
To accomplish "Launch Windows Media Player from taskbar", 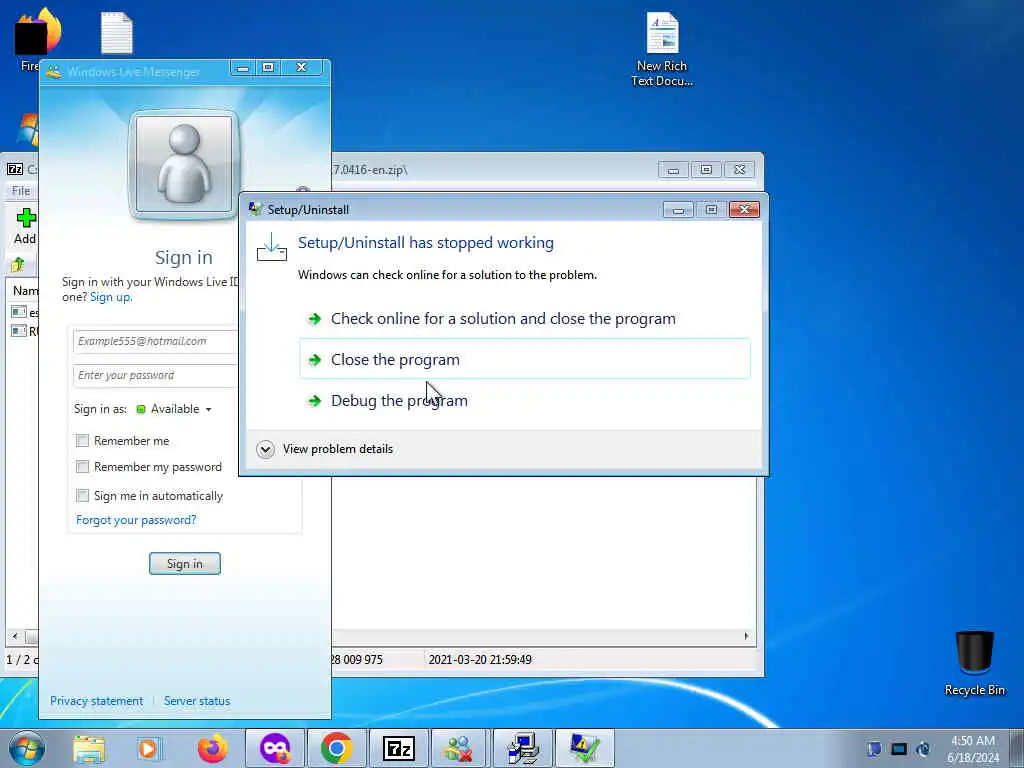I will [x=150, y=748].
